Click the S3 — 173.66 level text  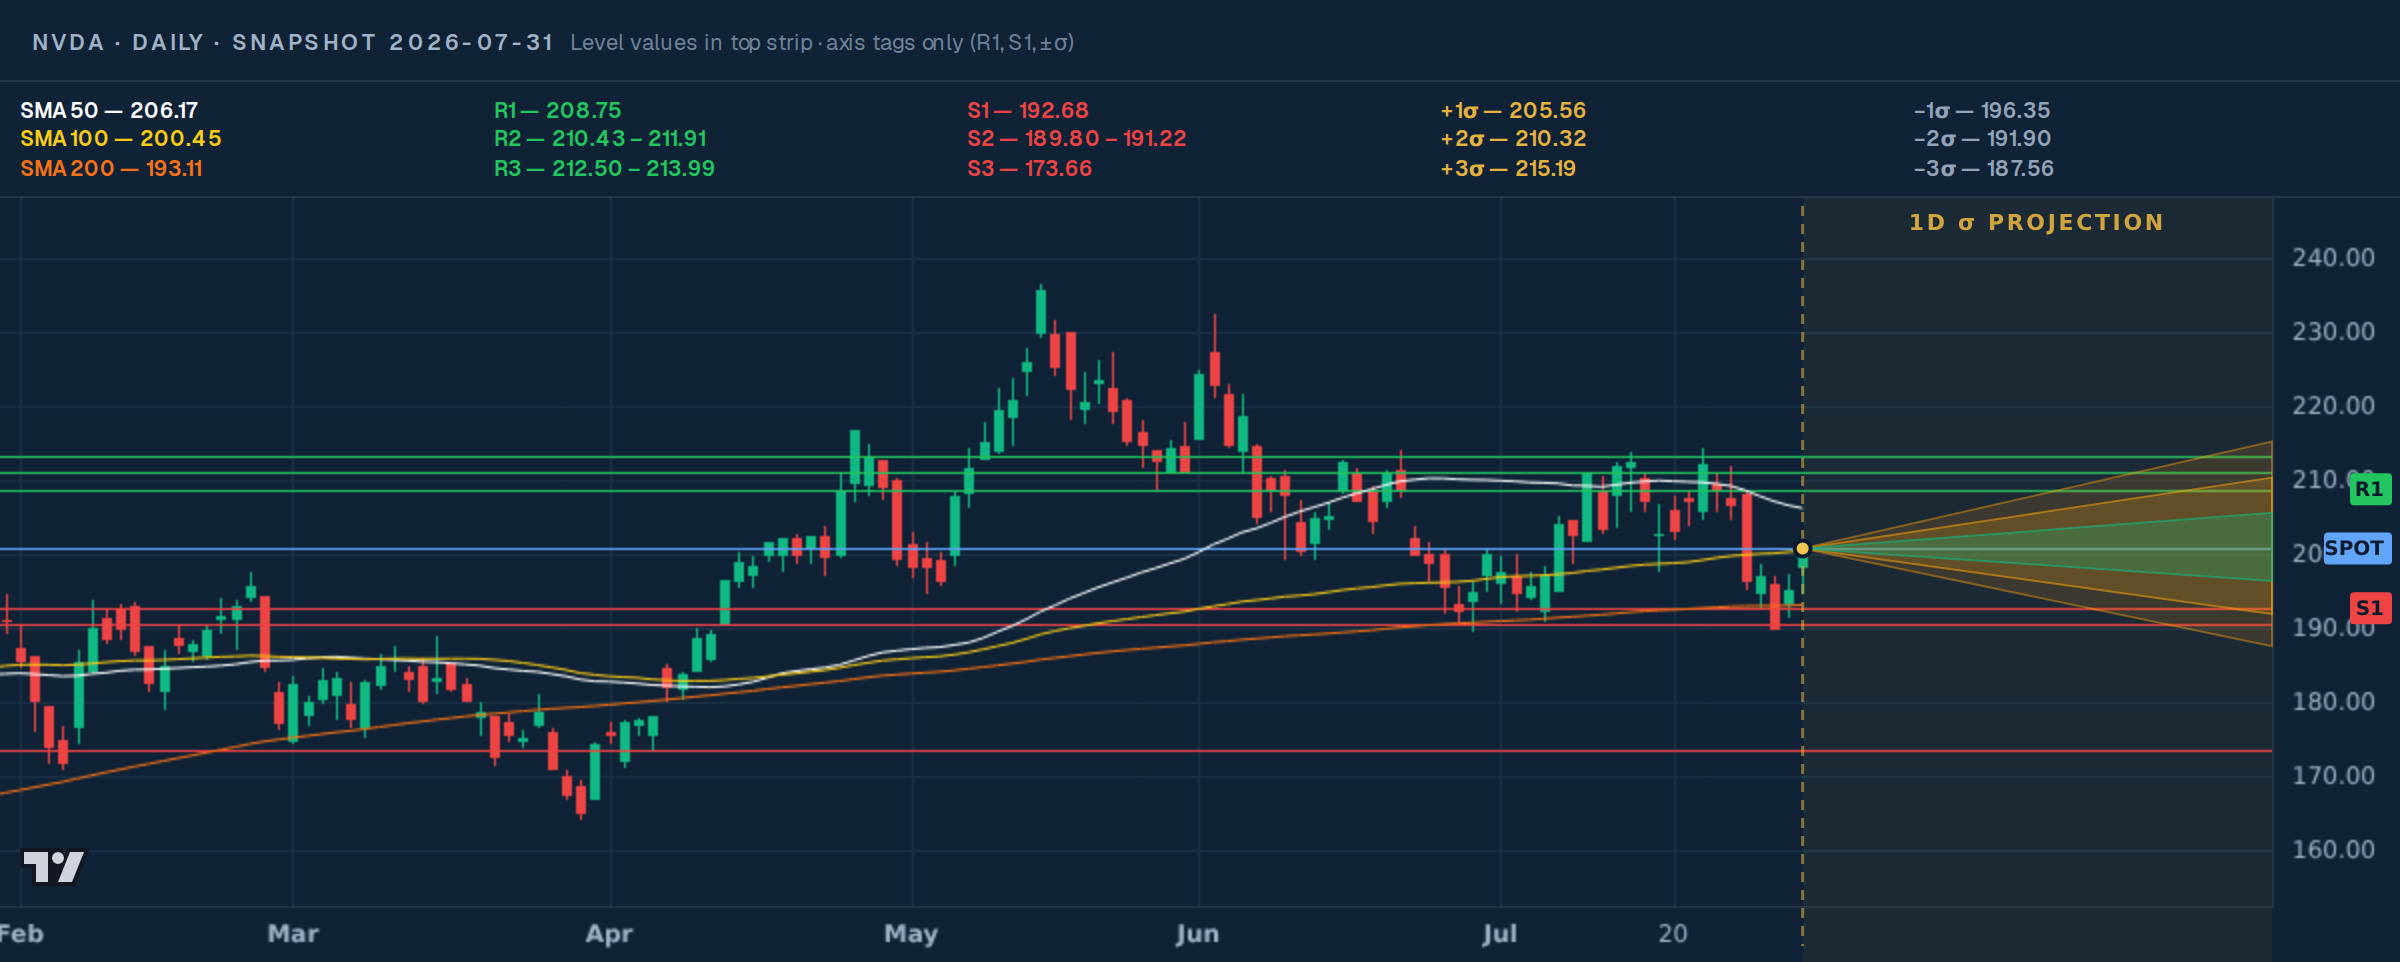pos(1029,168)
